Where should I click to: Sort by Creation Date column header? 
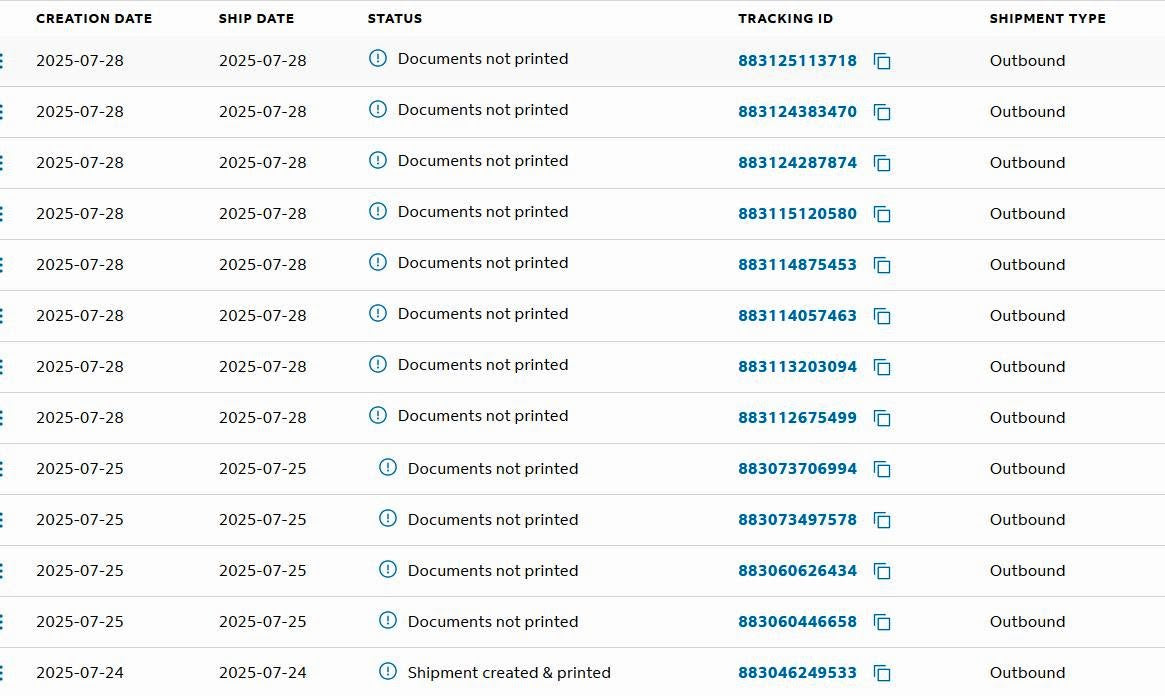pos(94,19)
